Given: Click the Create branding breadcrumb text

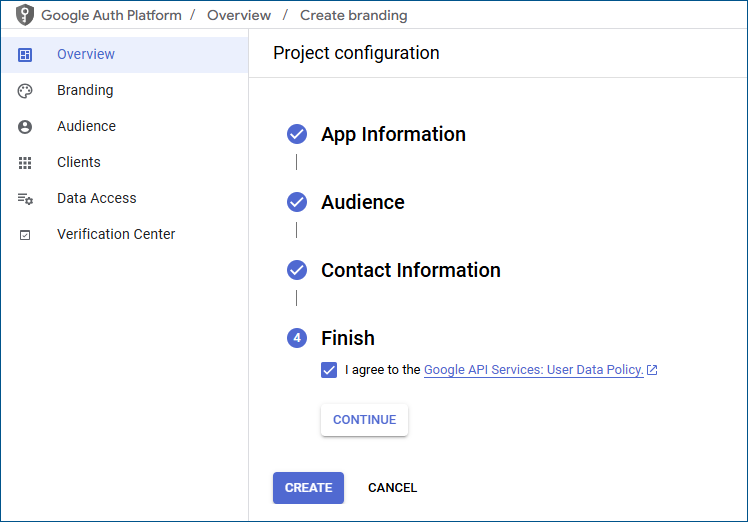Looking at the screenshot, I should pyautogui.click(x=353, y=15).
